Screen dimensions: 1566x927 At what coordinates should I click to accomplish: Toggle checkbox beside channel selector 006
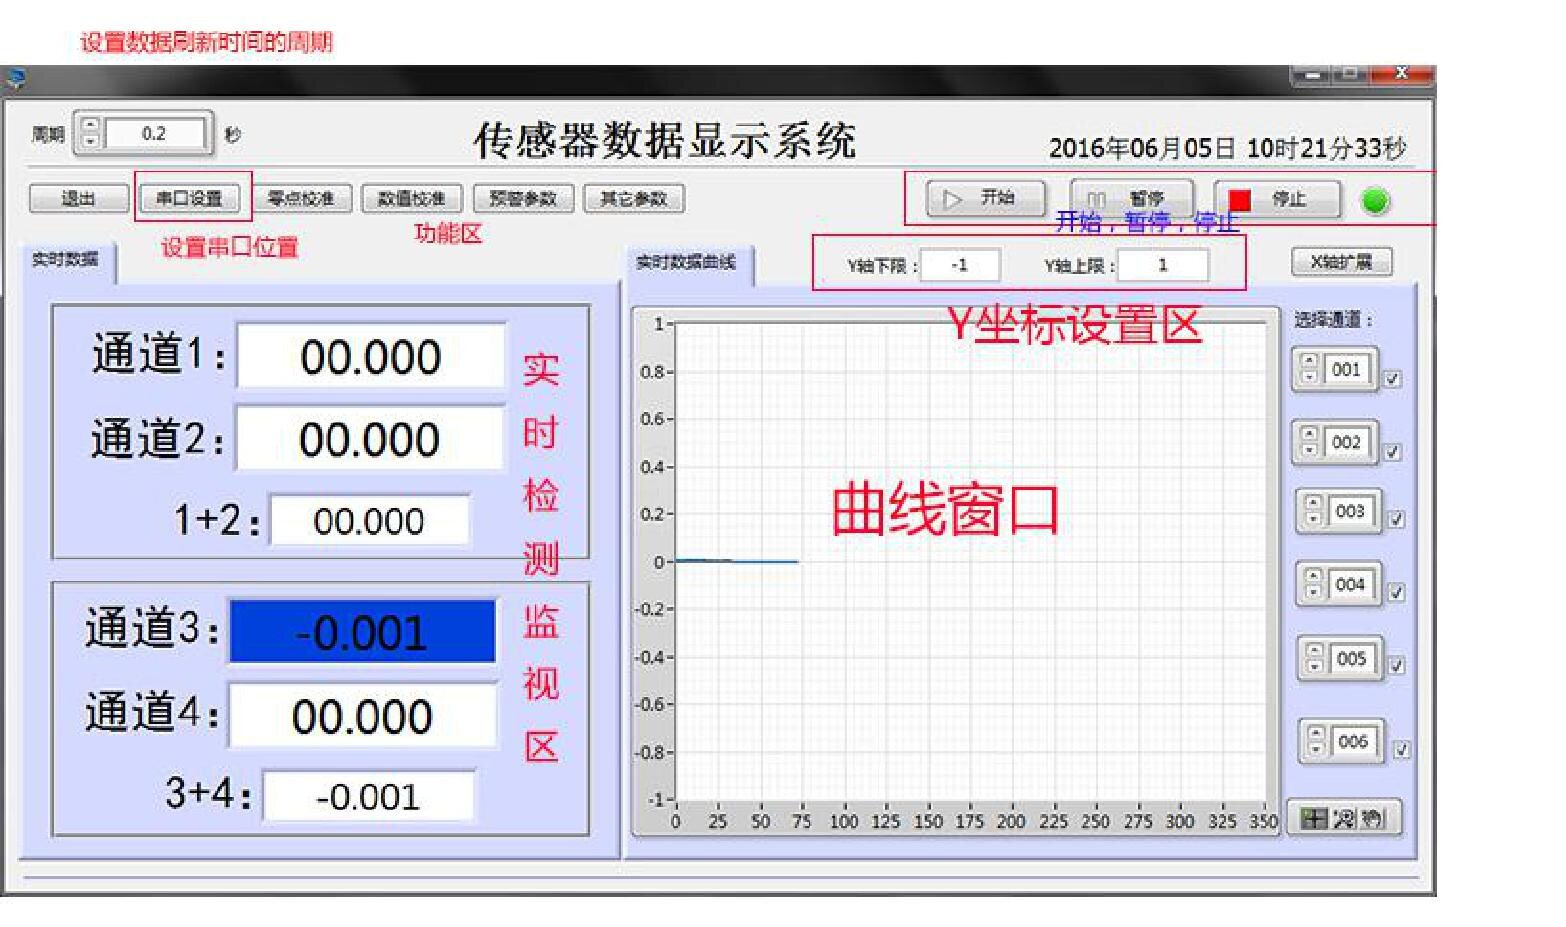pos(1402,749)
